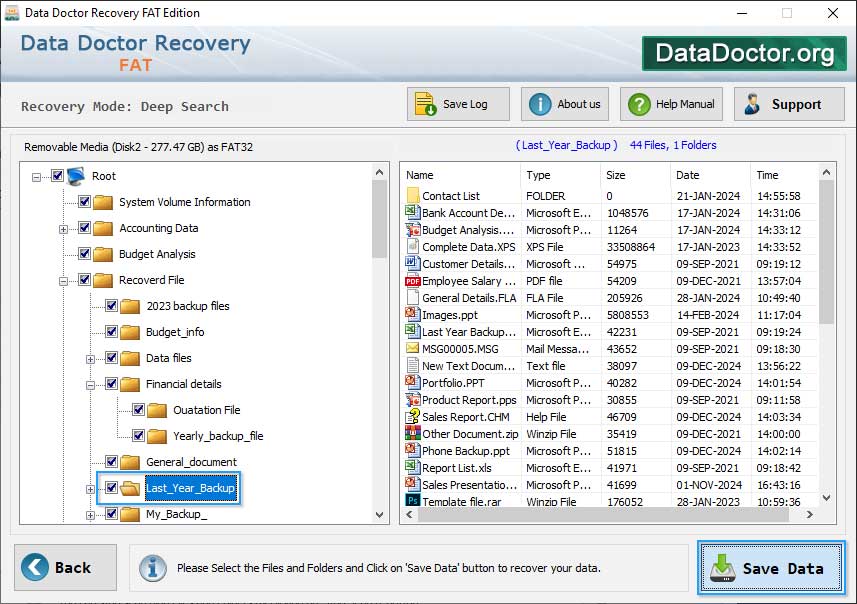This screenshot has height=604, width=857.
Task: Collapse the Financial details node
Action: [91, 385]
